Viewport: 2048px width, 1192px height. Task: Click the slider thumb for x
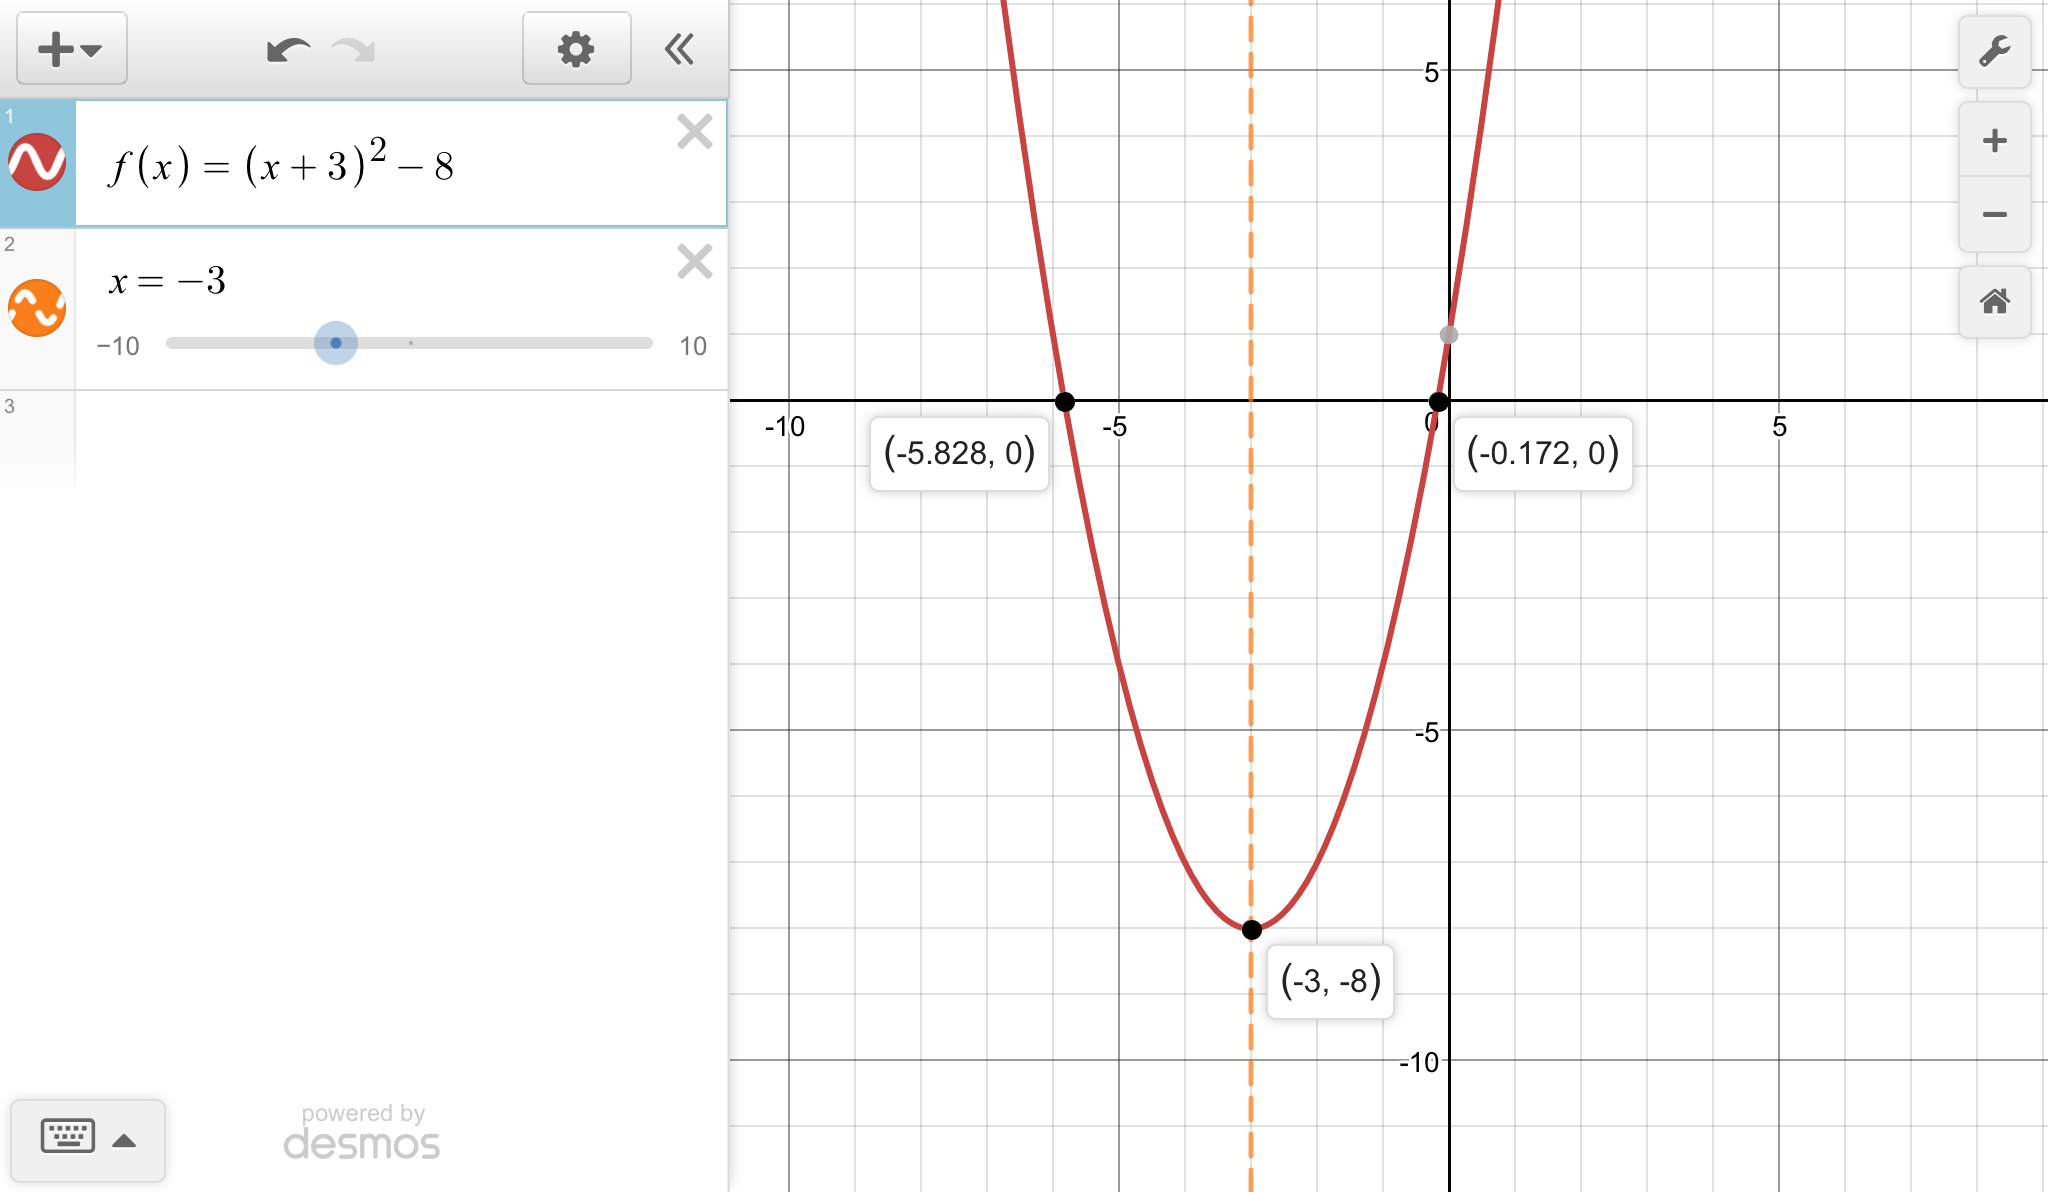pos(336,343)
